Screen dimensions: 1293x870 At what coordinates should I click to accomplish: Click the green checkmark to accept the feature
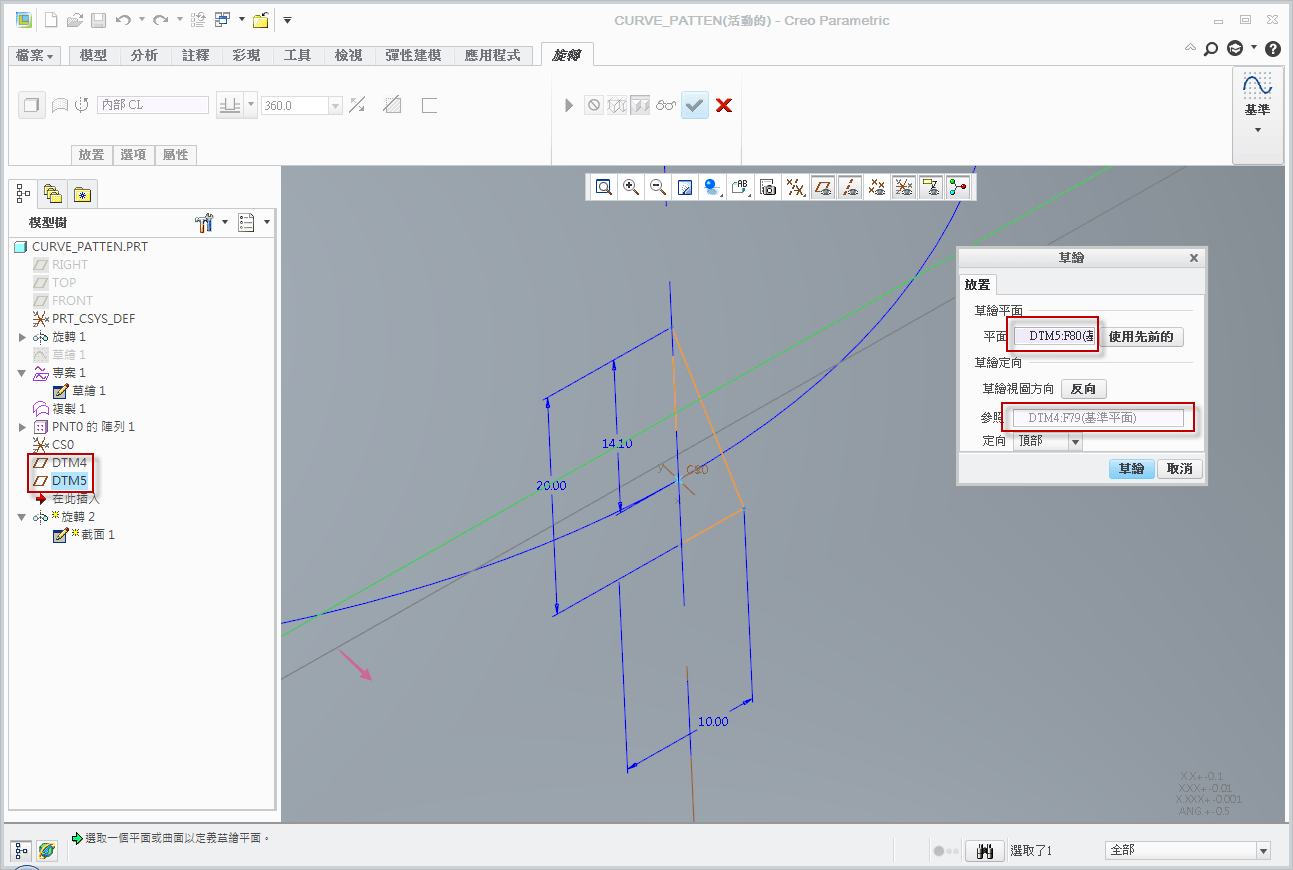(x=695, y=105)
